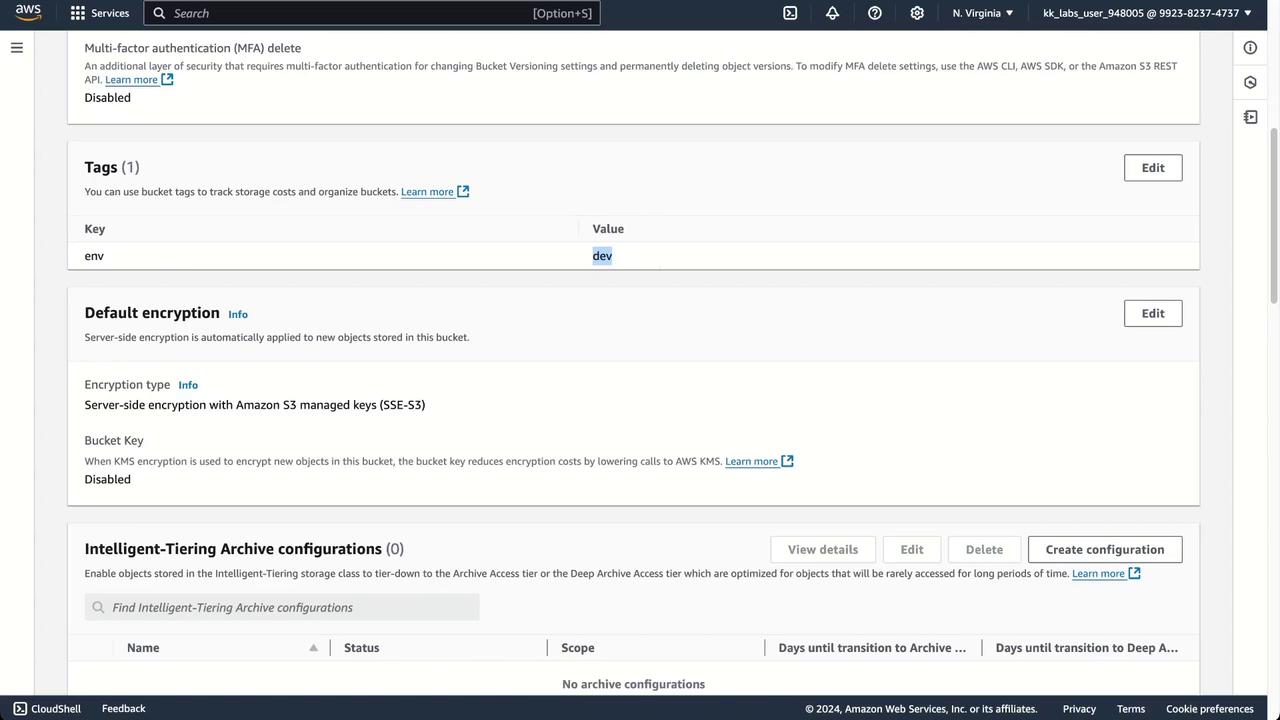Screen dimensions: 1280x720
Task: Open the N. Virginia region dropdown
Action: tap(983, 13)
